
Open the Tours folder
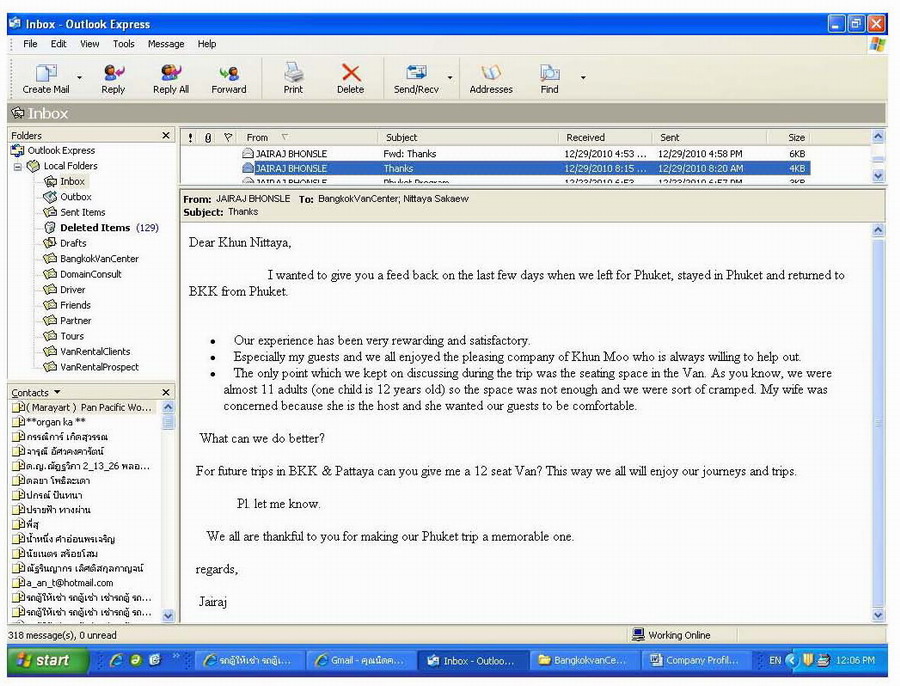[x=71, y=336]
